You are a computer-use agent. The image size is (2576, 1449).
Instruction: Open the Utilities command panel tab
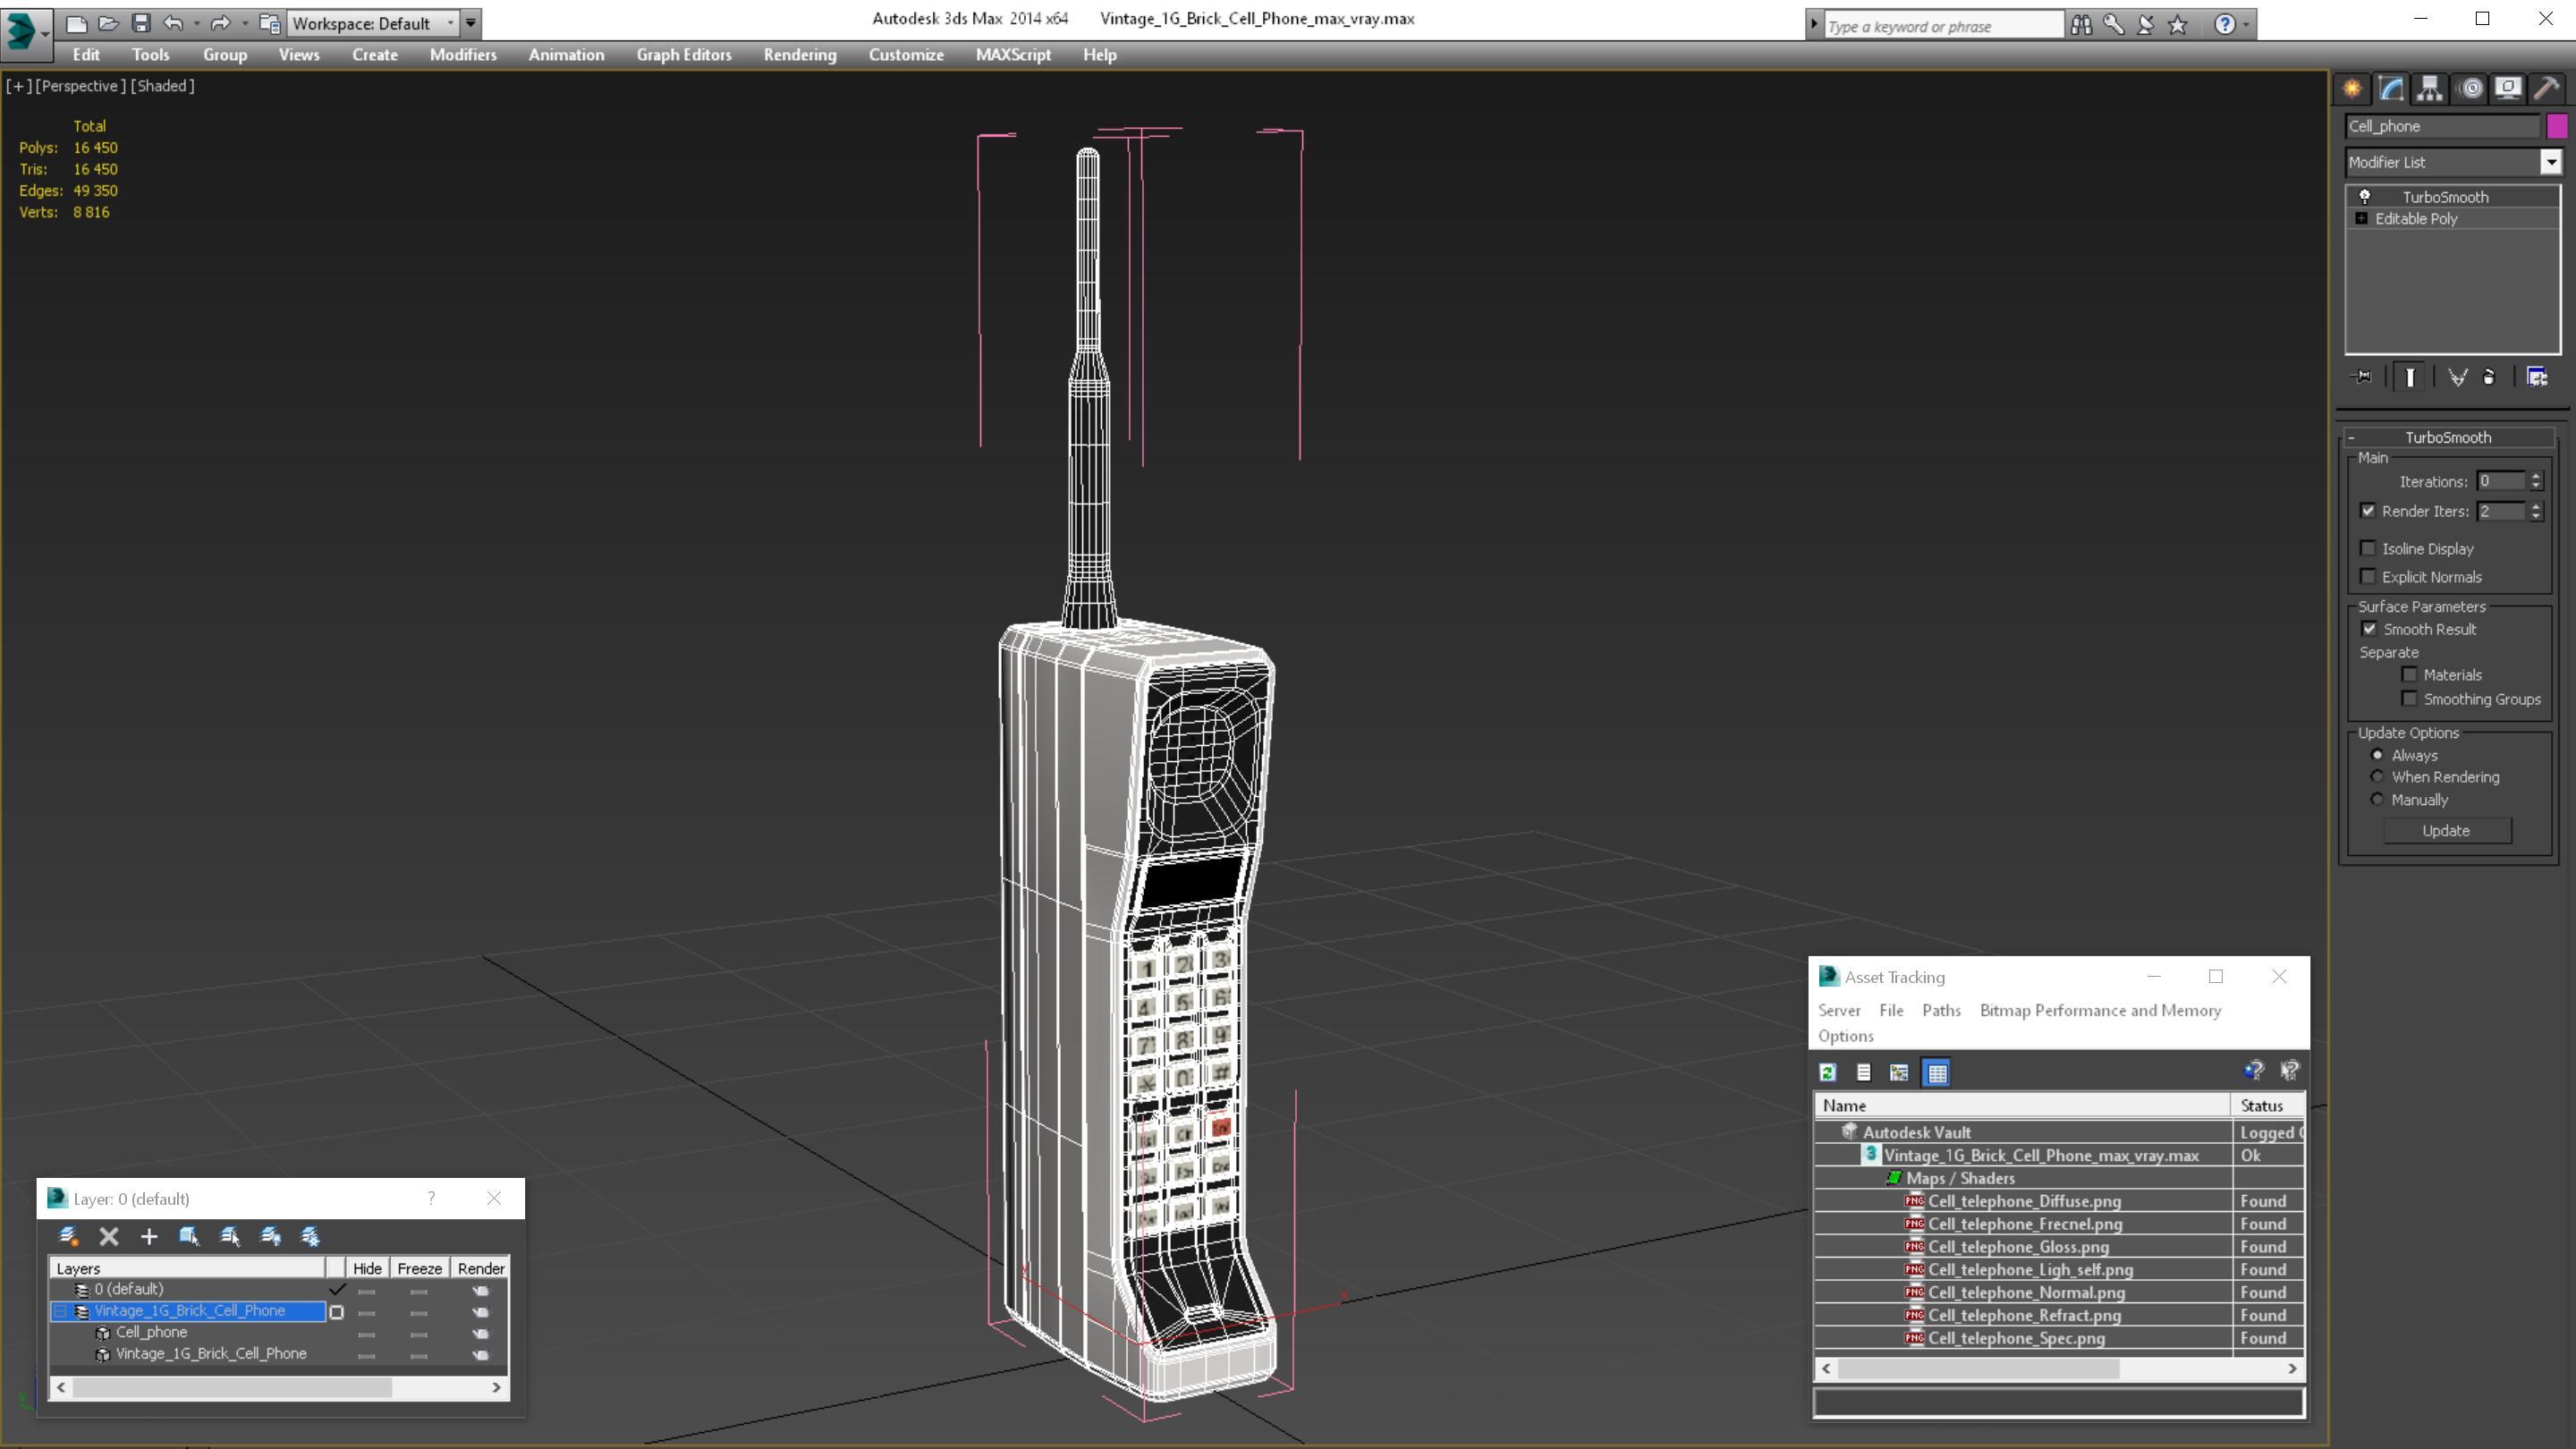pyautogui.click(x=2546, y=88)
